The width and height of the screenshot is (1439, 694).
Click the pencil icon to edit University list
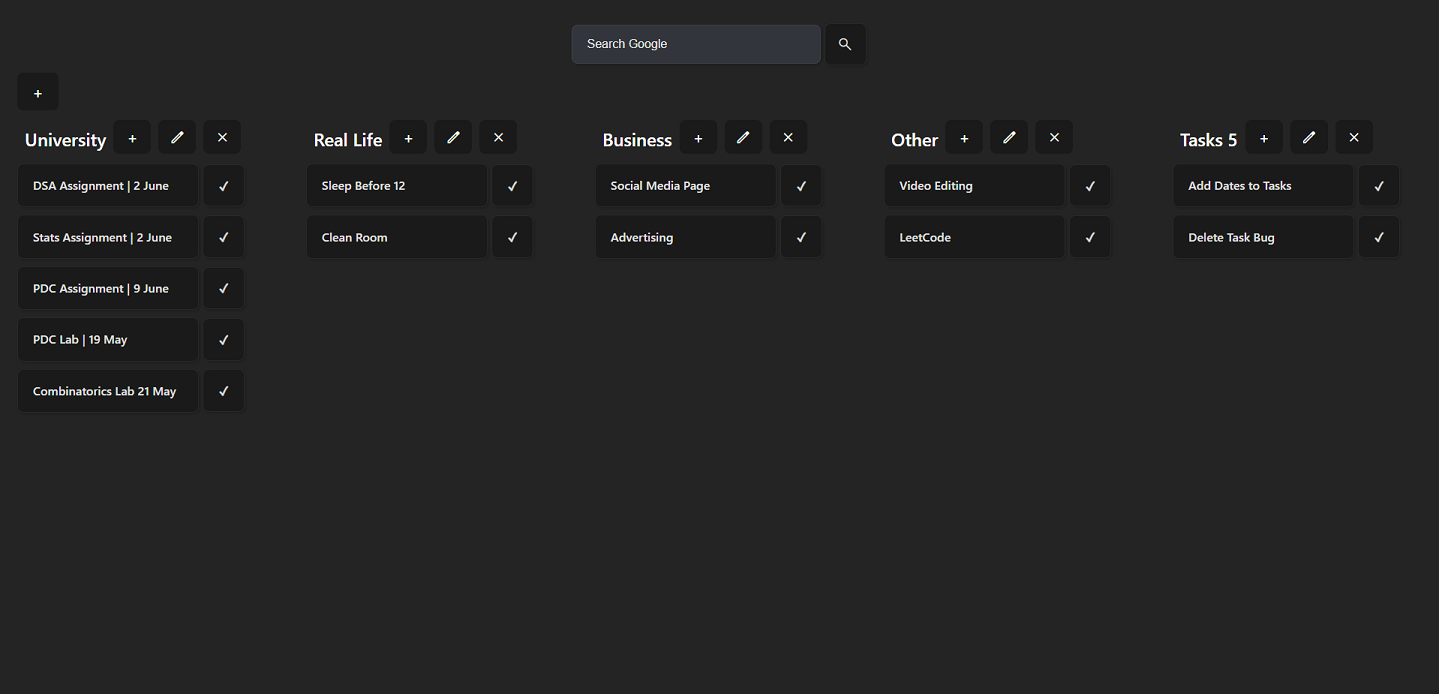[x=176, y=137]
